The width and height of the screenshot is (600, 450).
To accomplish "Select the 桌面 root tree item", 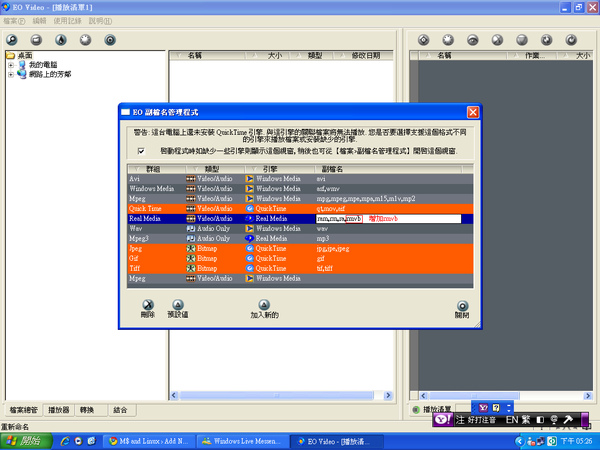I will 25,55.
